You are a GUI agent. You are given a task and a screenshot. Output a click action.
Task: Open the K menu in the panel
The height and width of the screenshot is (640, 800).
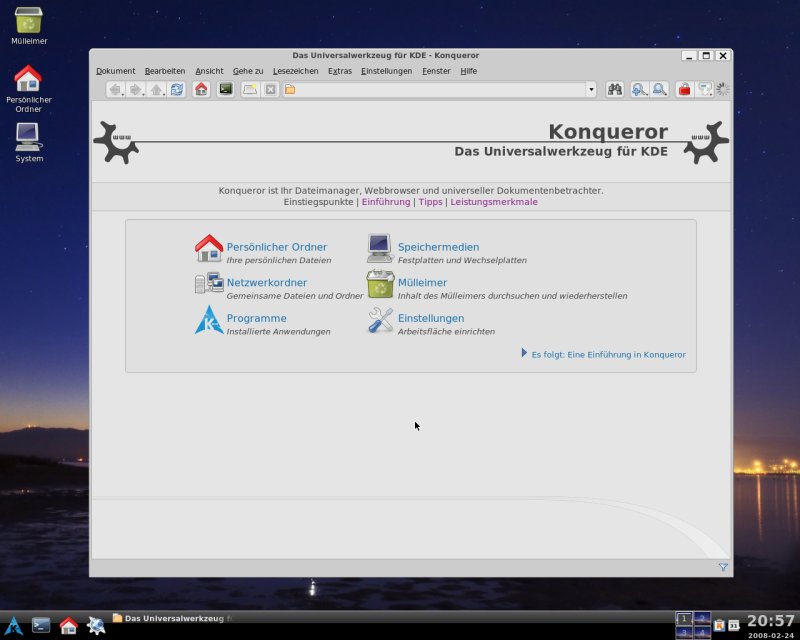(14, 625)
